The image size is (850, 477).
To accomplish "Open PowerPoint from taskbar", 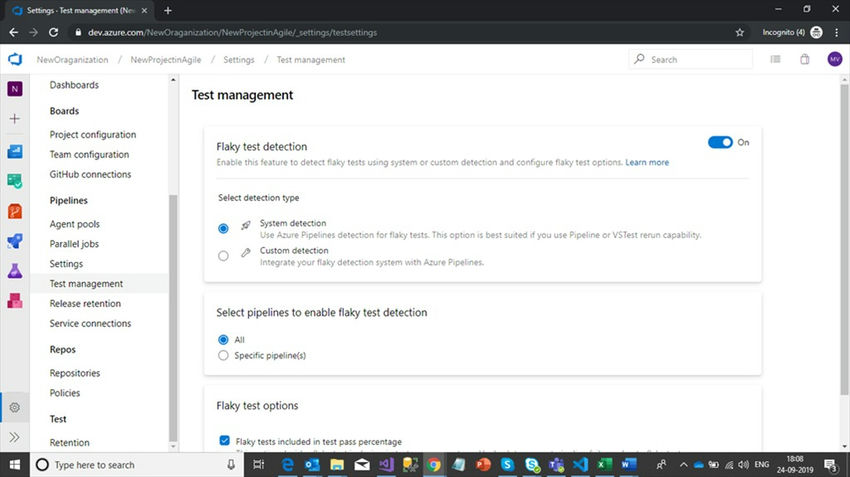I will pos(482,465).
